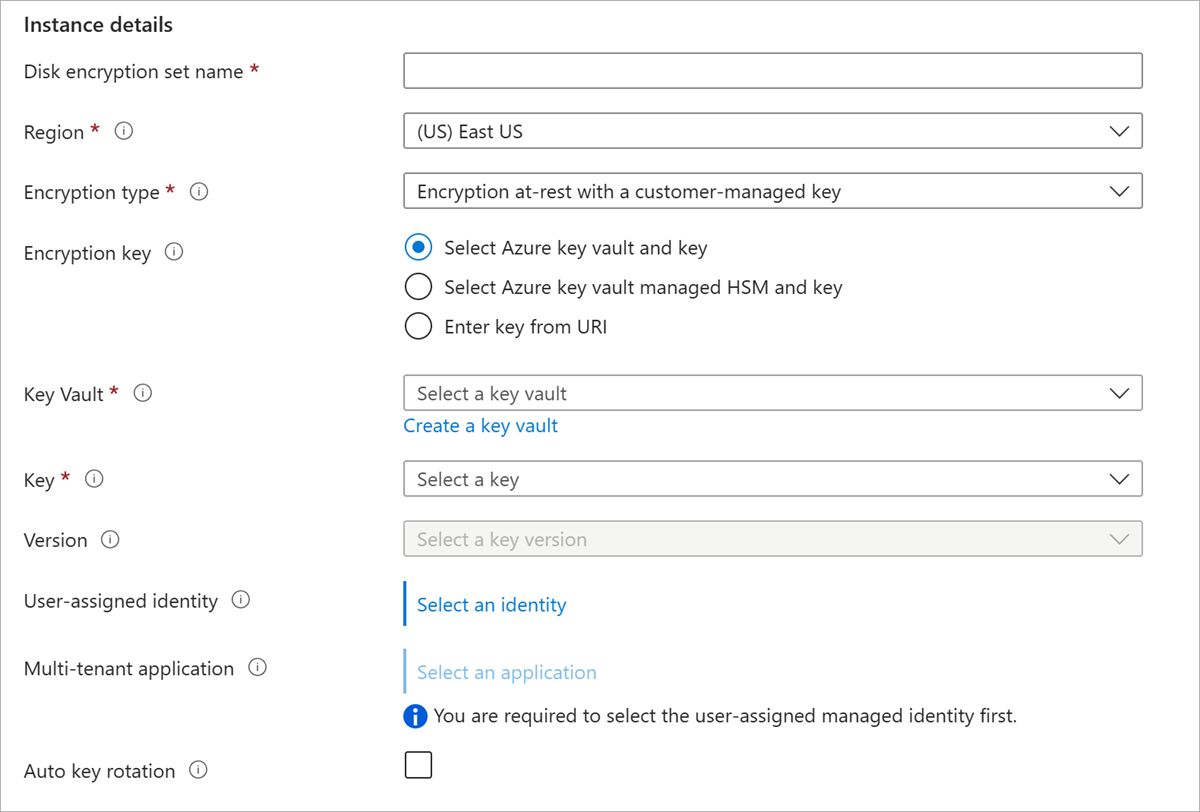This screenshot has width=1200, height=812.
Task: Click the Multi-tenant application info icon
Action: [x=257, y=668]
